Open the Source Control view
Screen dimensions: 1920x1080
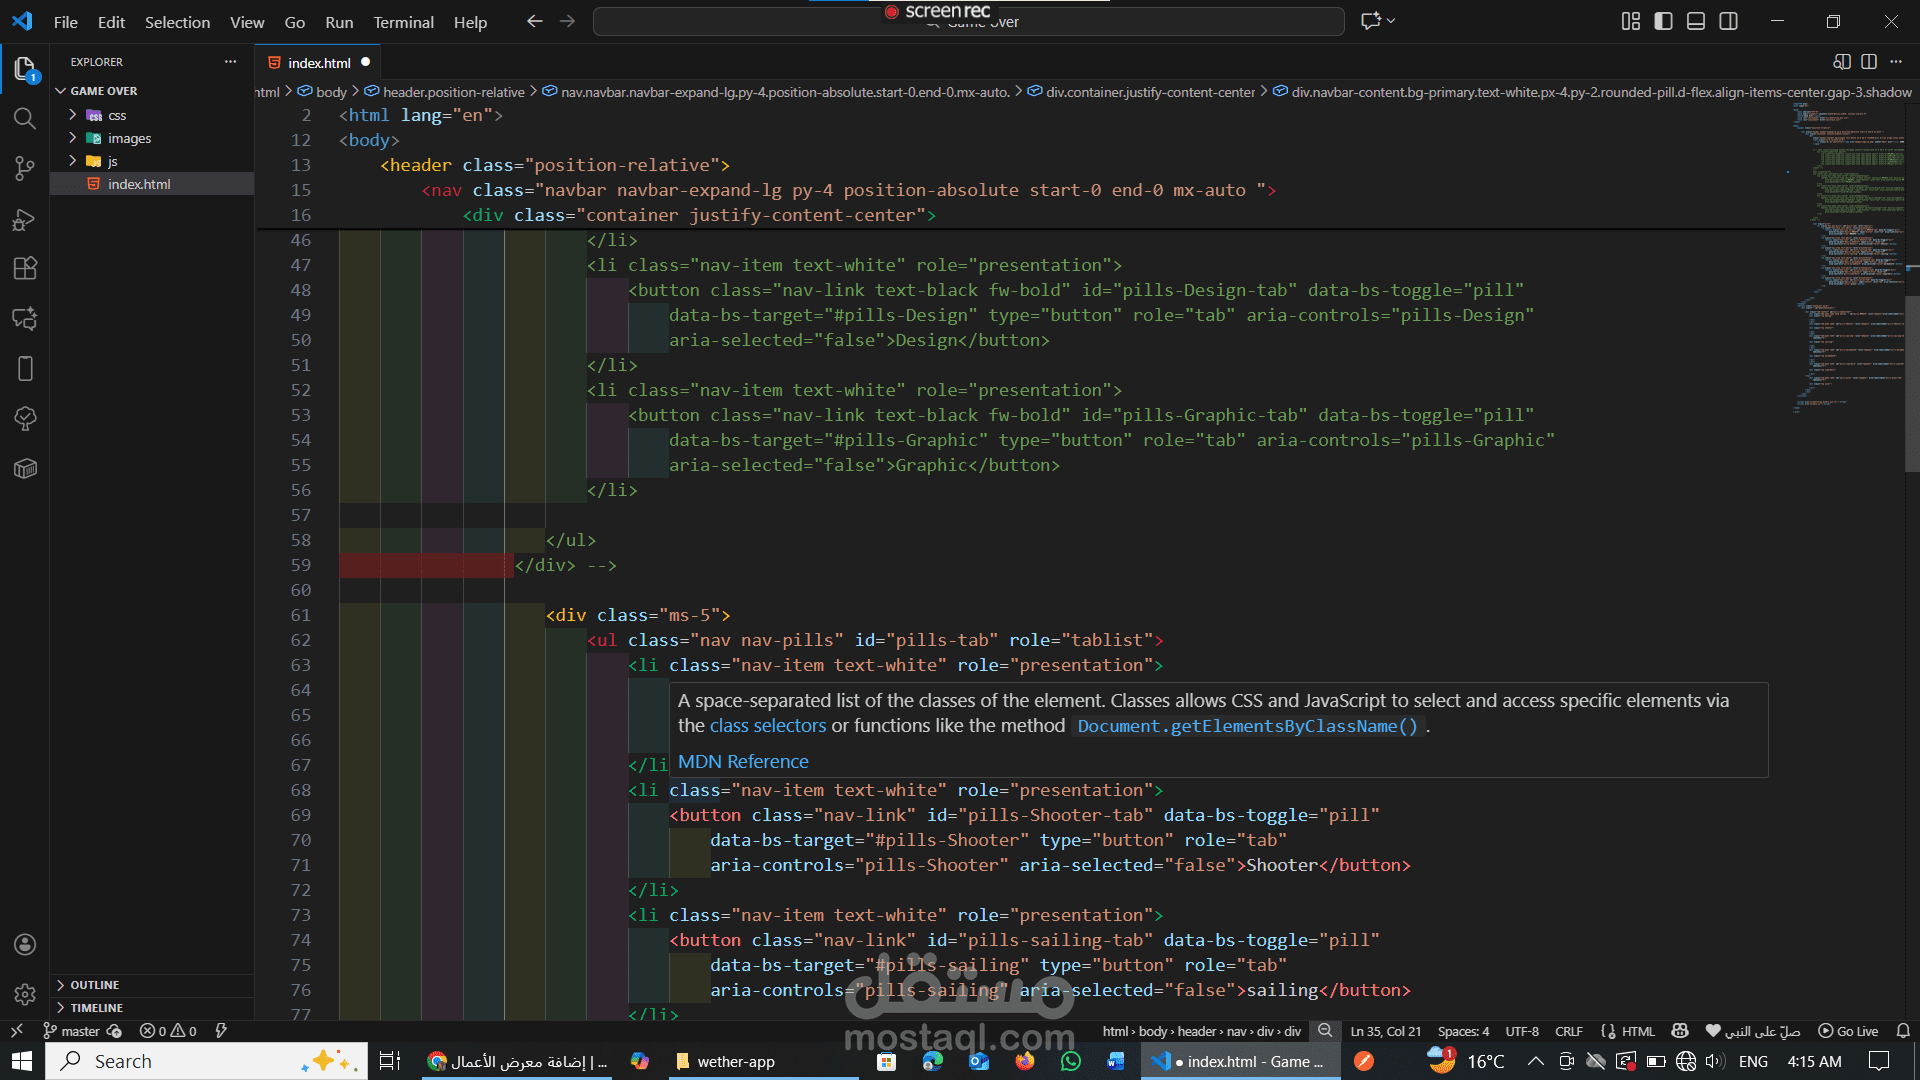(x=25, y=169)
